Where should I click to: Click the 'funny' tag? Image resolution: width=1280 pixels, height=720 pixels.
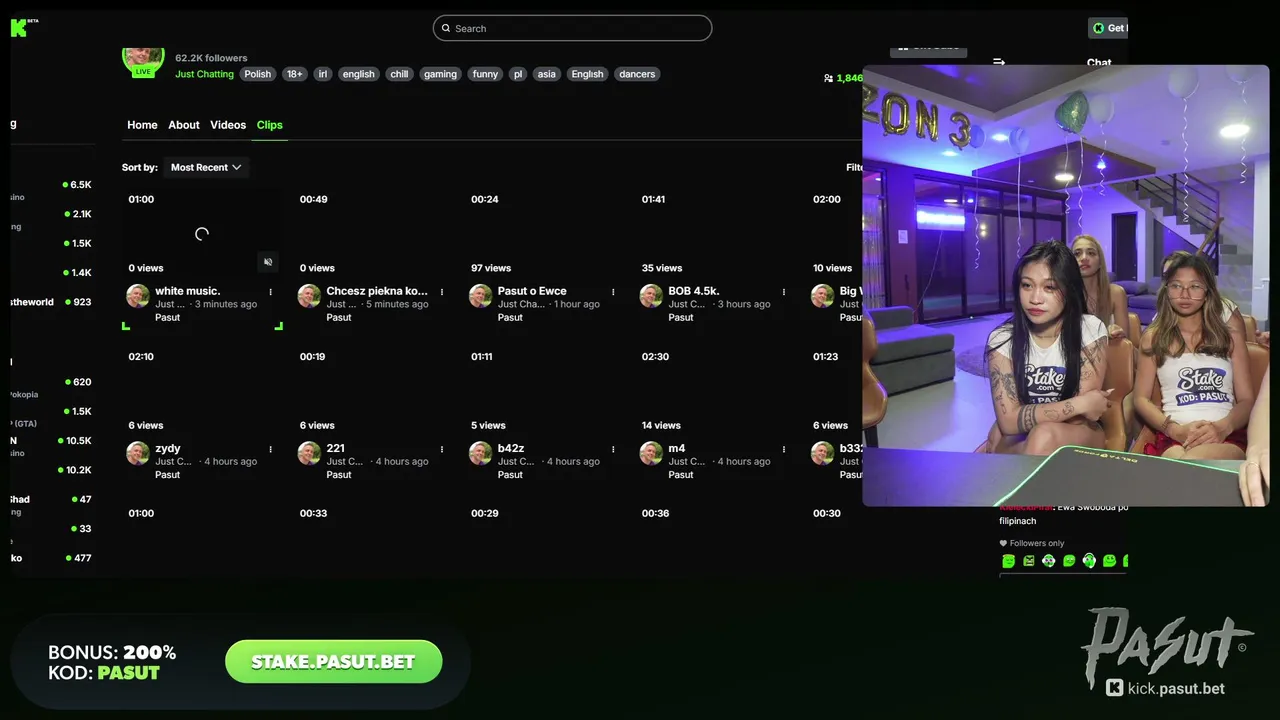point(485,74)
